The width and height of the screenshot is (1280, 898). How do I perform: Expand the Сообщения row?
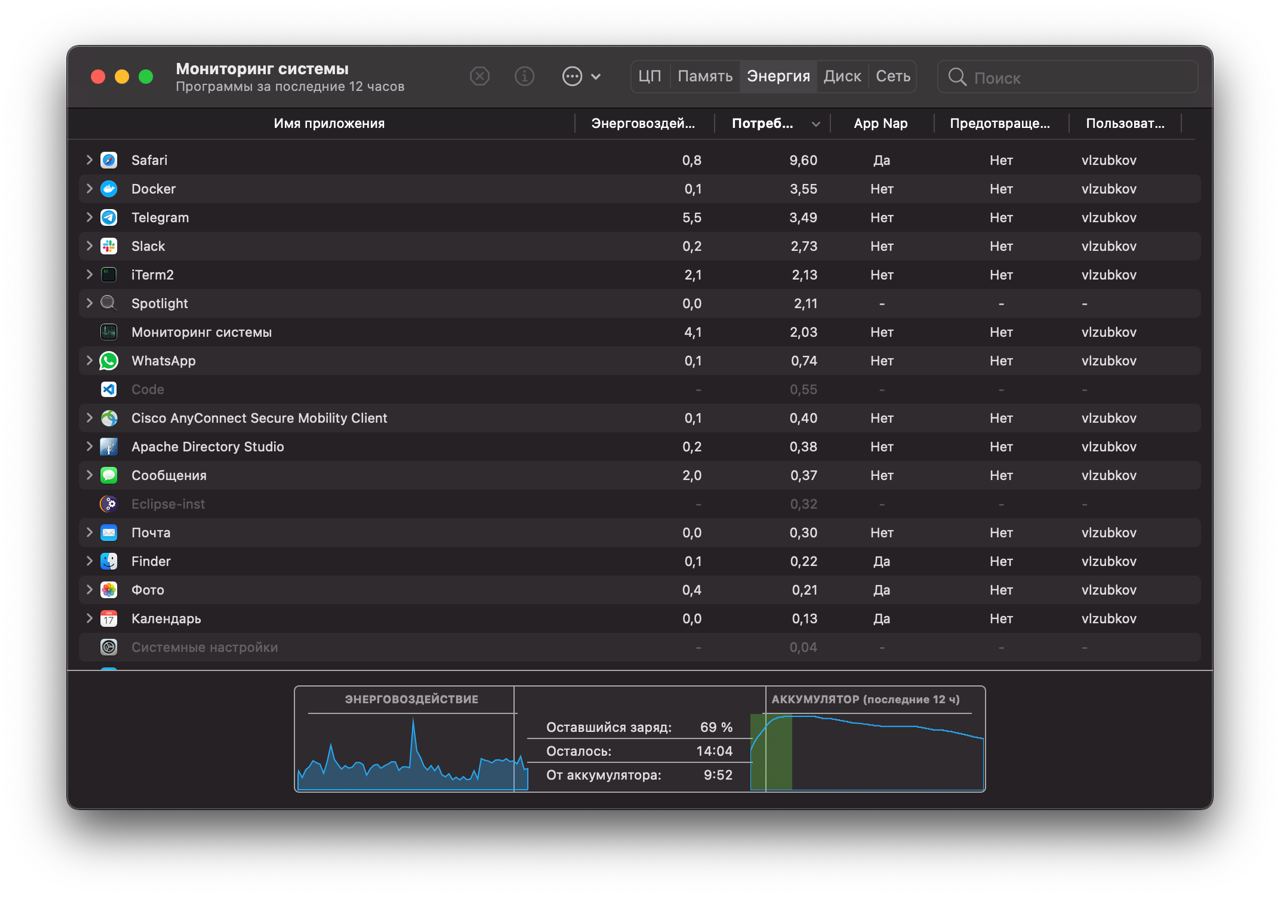click(89, 475)
